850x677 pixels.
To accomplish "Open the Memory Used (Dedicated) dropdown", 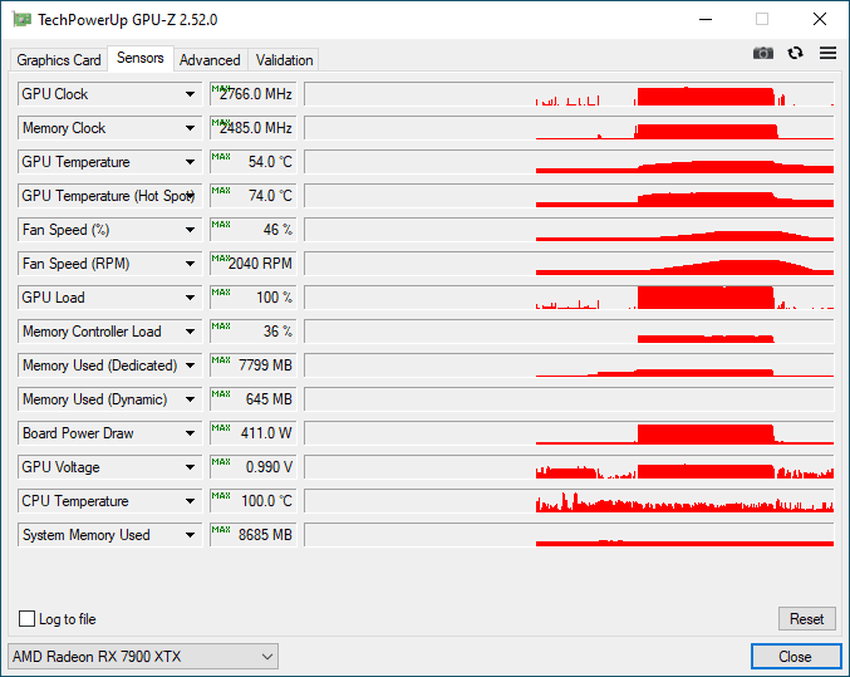I will [190, 365].
